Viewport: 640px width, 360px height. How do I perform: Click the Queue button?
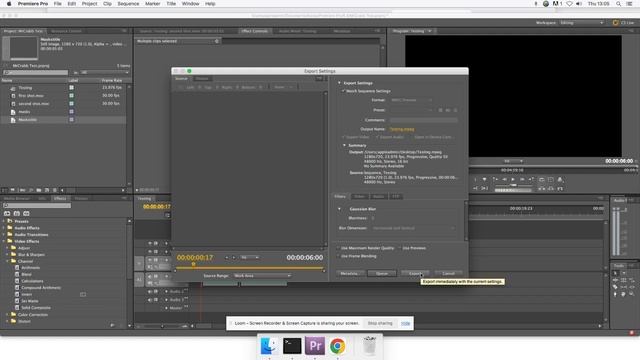(x=382, y=273)
